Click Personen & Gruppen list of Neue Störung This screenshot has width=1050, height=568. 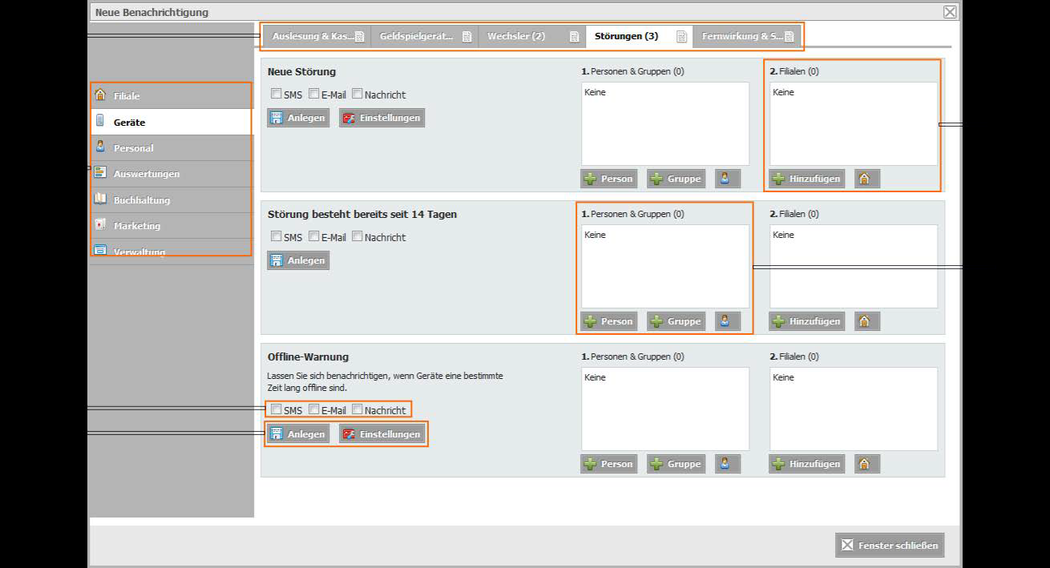665,124
